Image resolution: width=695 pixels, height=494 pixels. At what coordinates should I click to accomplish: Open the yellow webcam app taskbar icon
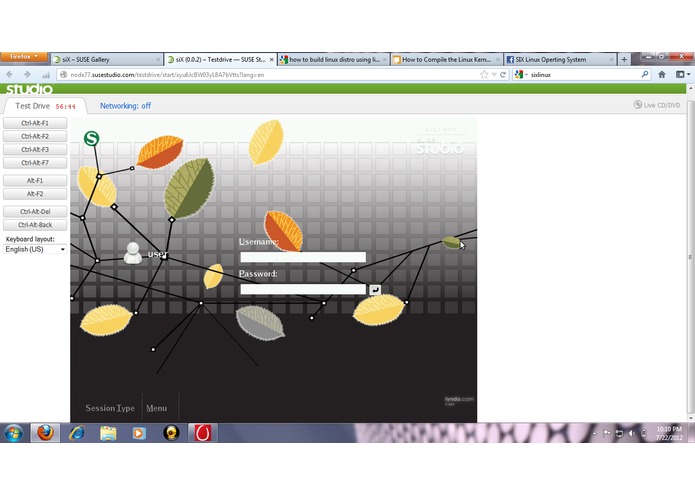(171, 433)
